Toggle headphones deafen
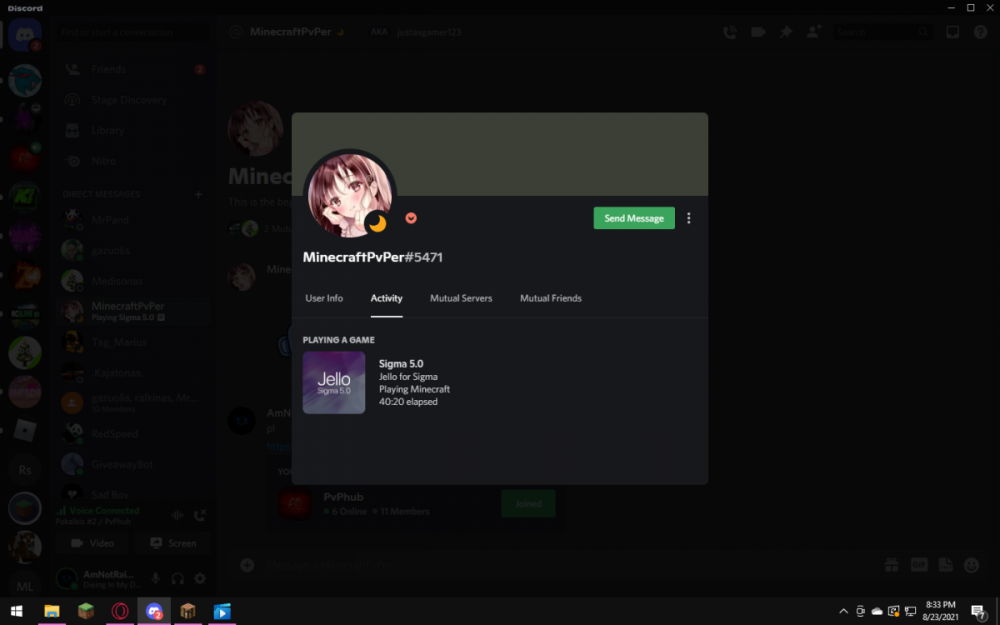Viewport: 1000px width, 625px height. [x=177, y=578]
